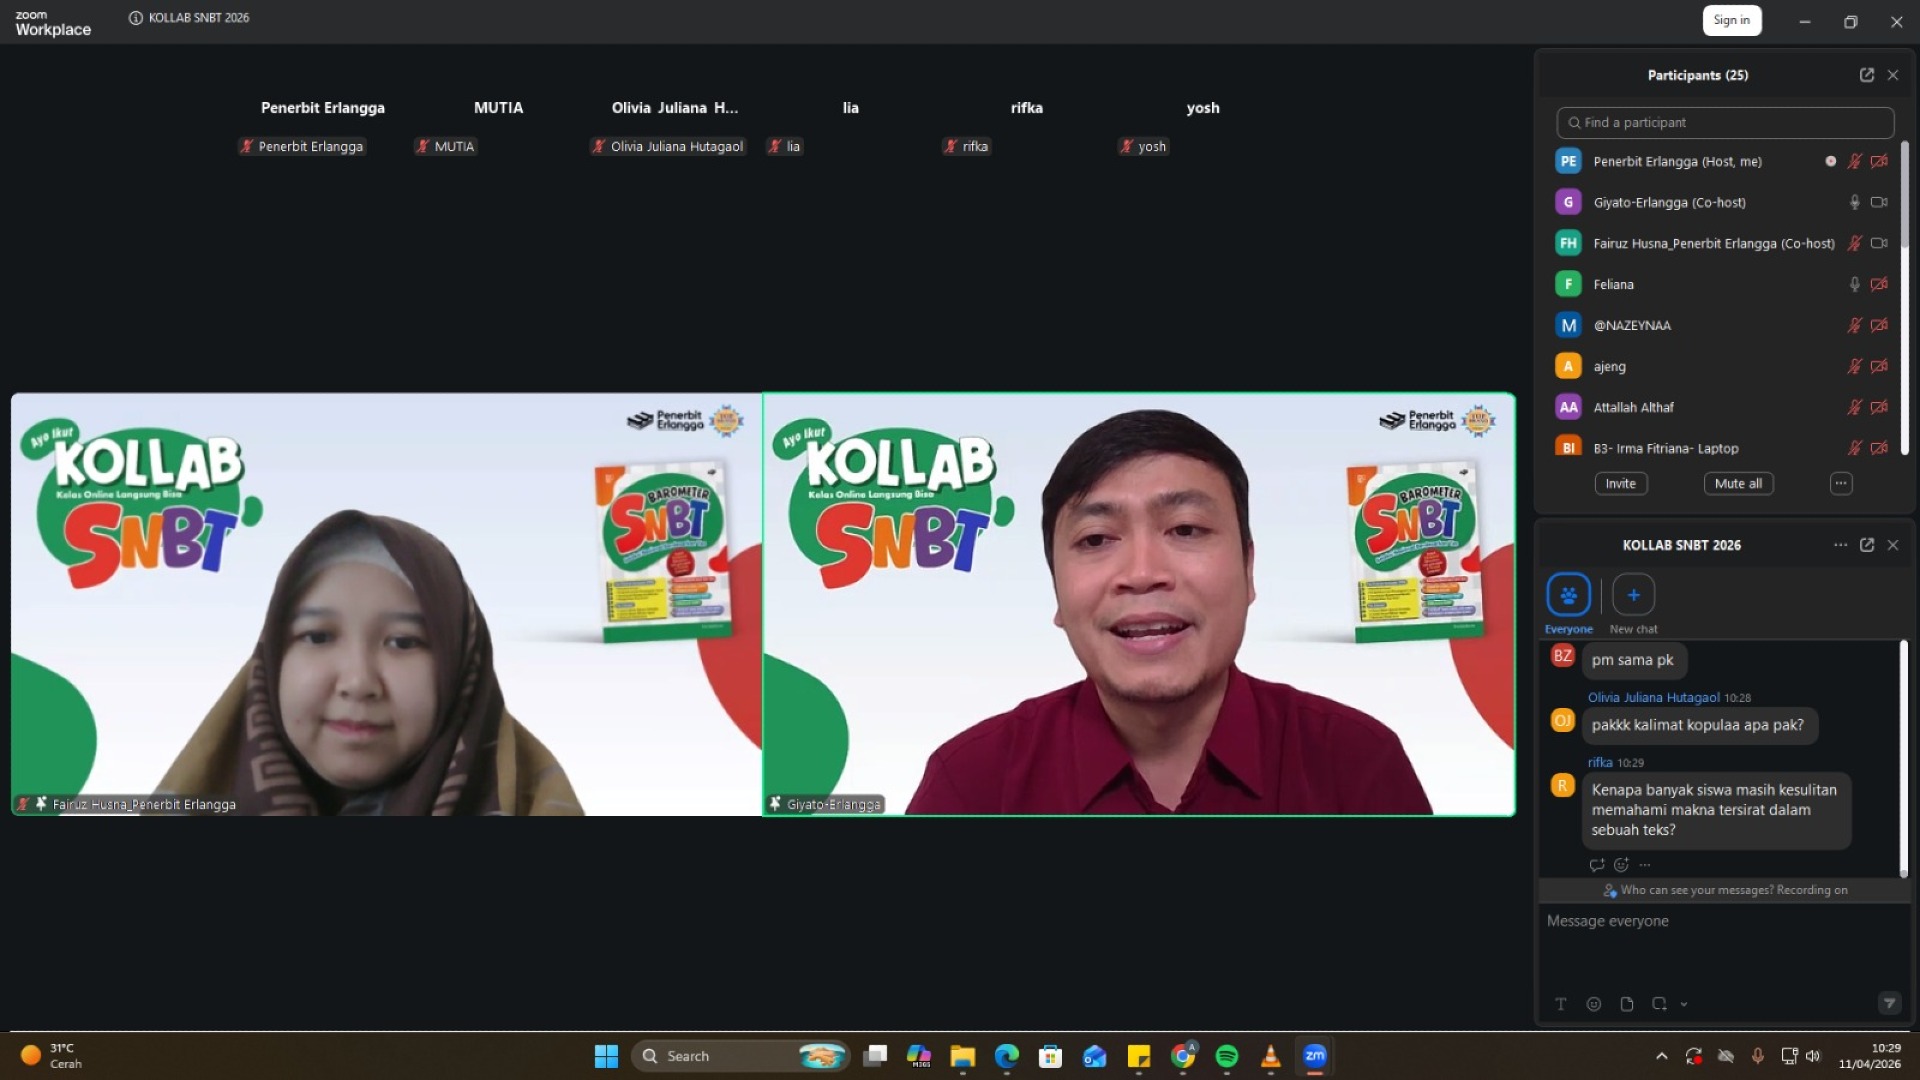This screenshot has height=1080, width=1920.
Task: Open the emoji picker in chat toolbar
Action: (x=1594, y=1004)
